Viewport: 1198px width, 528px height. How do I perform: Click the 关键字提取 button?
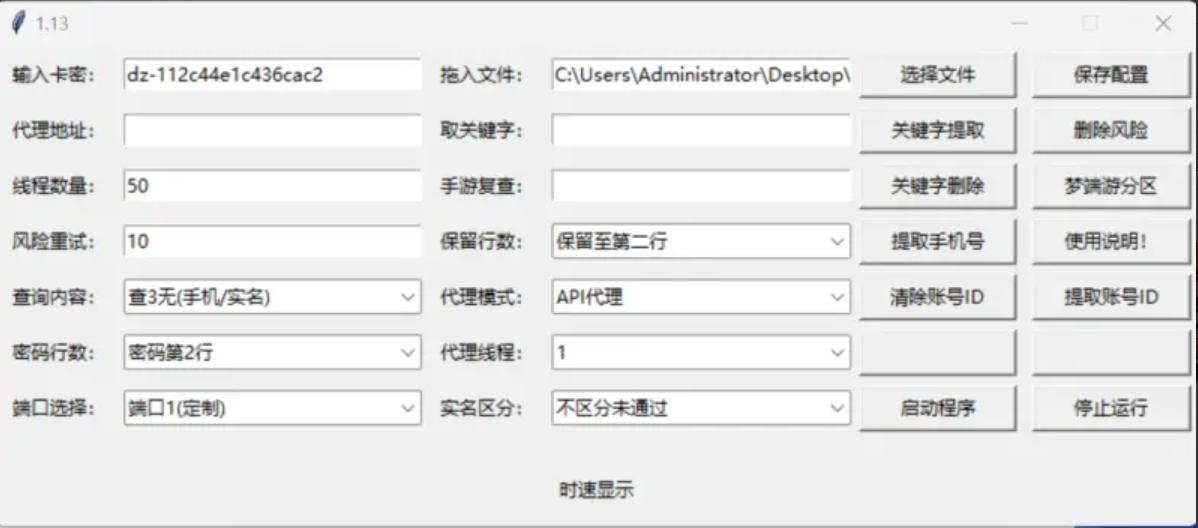(937, 131)
